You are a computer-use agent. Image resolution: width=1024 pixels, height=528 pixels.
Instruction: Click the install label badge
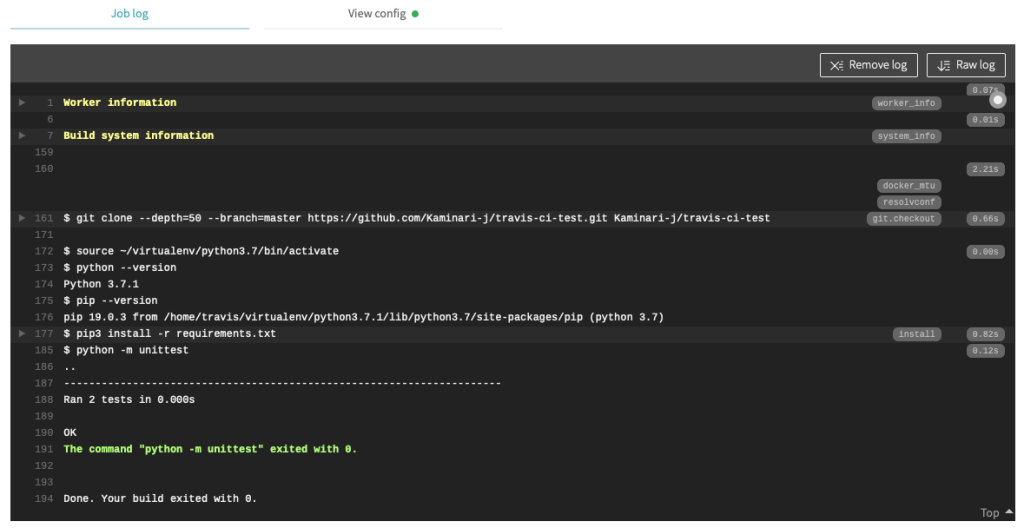click(x=917, y=334)
